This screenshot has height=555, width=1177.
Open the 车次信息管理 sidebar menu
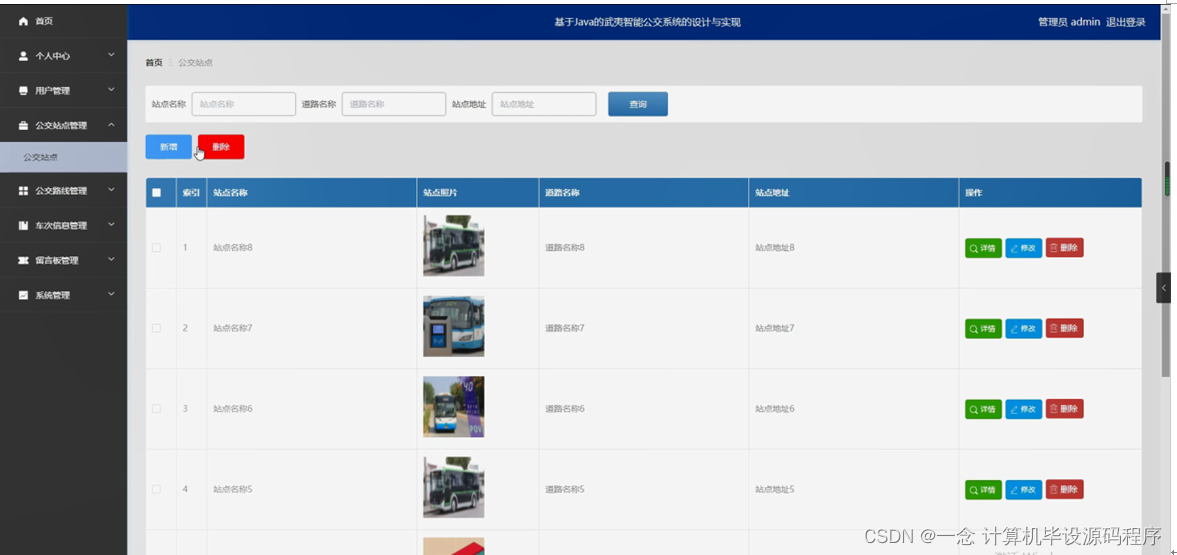[64, 225]
